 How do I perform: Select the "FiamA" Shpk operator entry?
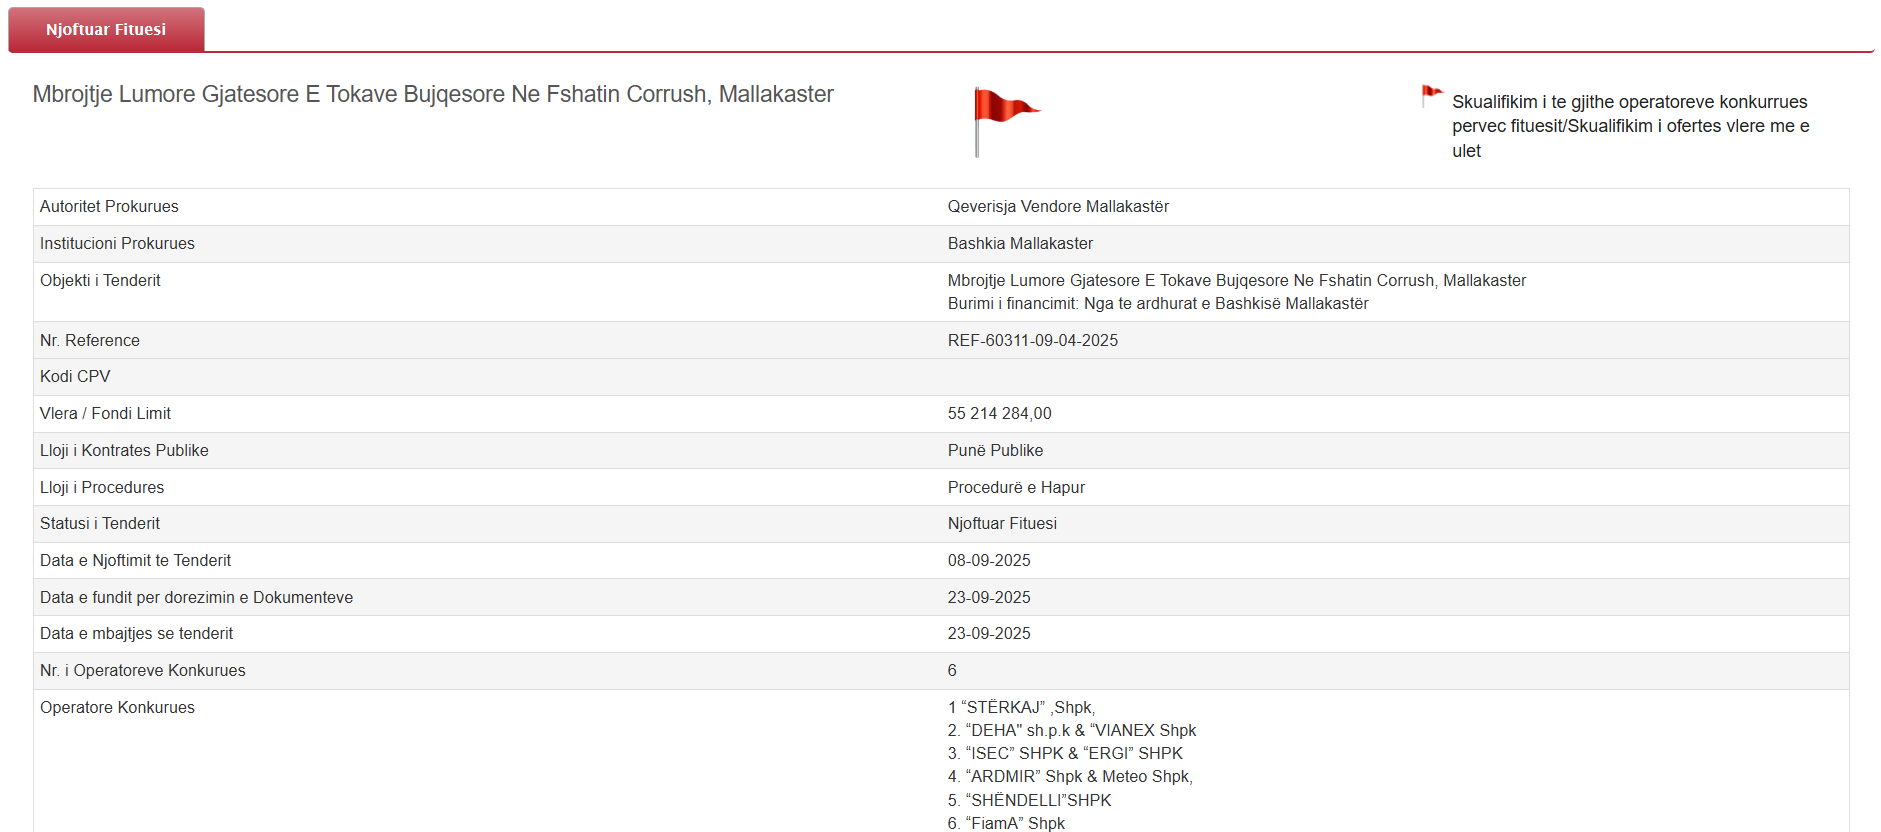(1006, 823)
